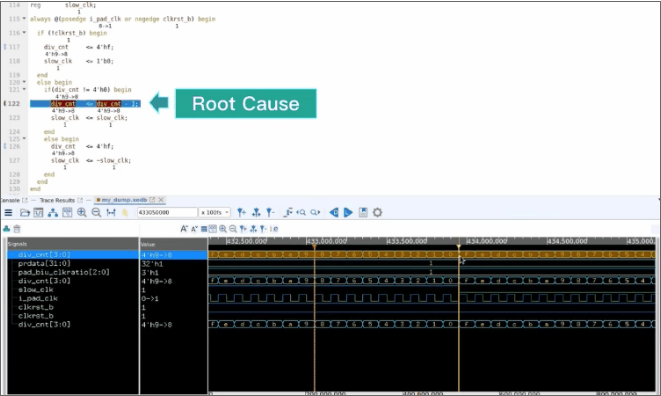This screenshot has height=396, width=661.
Task: Zoom in on the waveform (main toolbar)
Action: [x=82, y=213]
